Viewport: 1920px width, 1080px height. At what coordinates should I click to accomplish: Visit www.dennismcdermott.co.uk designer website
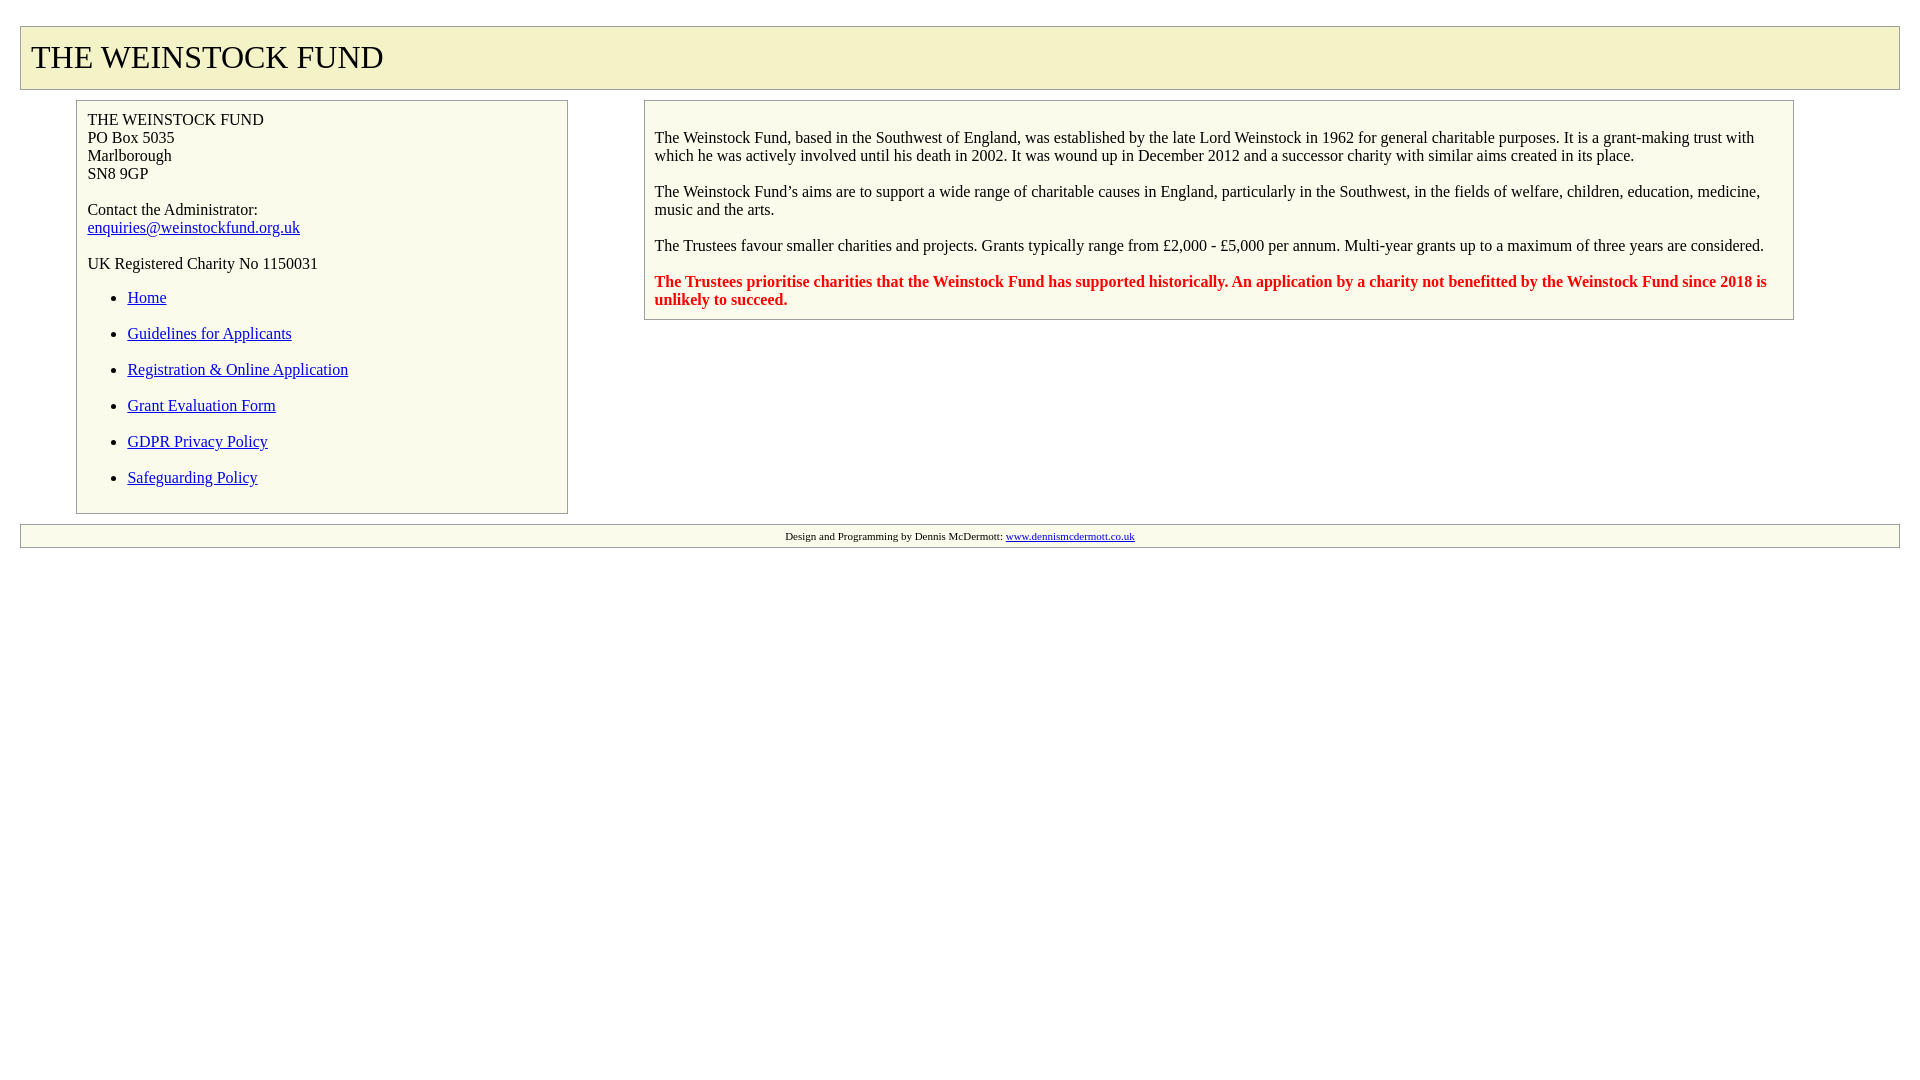pos(1069,537)
